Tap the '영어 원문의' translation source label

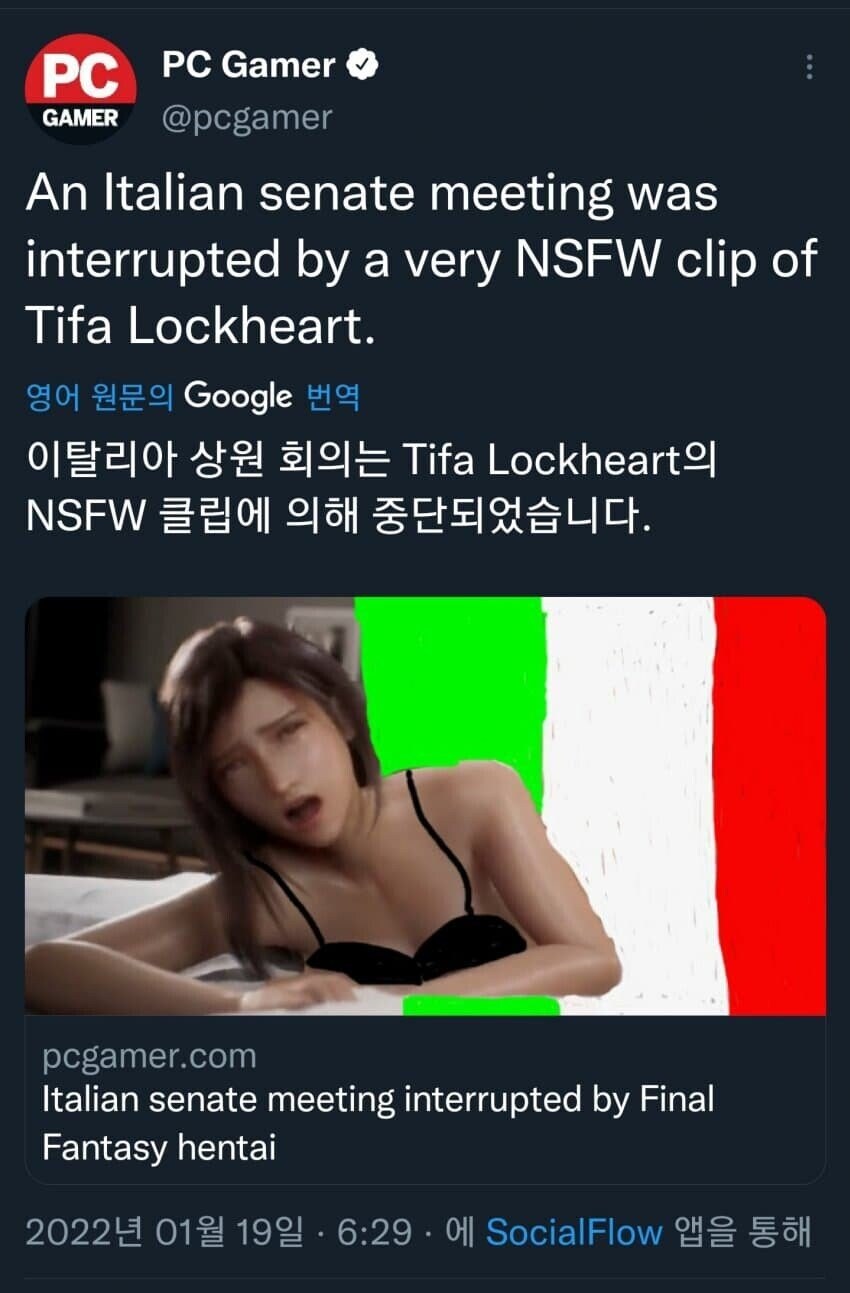[x=100, y=398]
